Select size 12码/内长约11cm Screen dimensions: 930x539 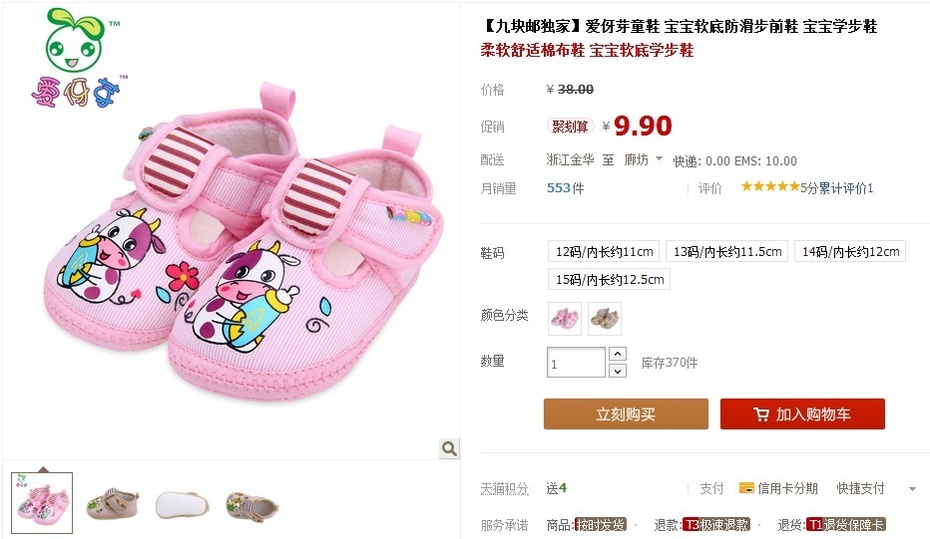[604, 251]
